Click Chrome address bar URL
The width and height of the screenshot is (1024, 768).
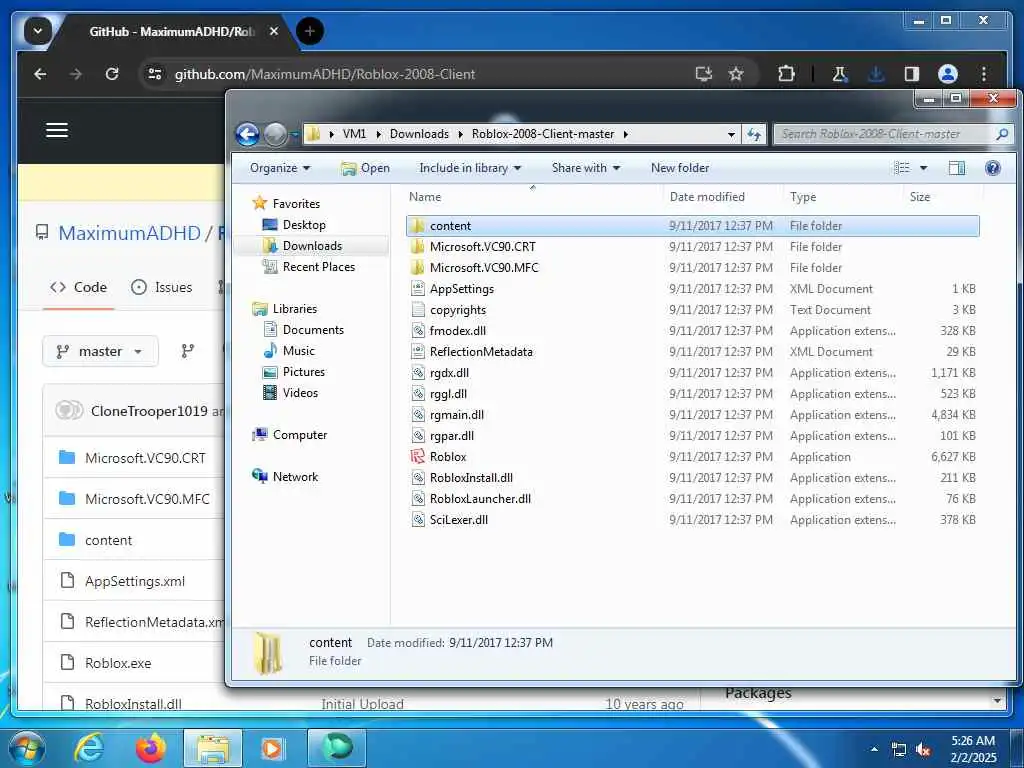[x=325, y=74]
